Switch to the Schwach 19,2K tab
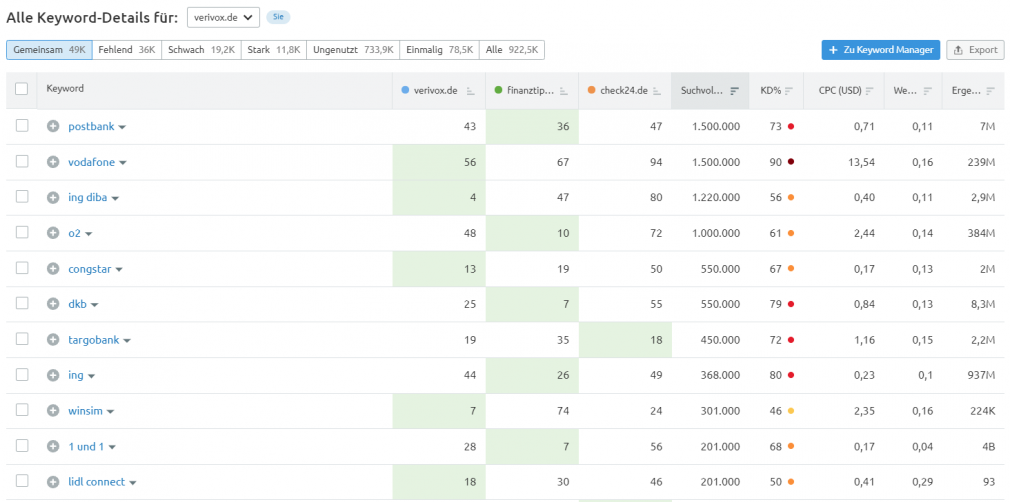This screenshot has height=502, width=1010. point(202,50)
